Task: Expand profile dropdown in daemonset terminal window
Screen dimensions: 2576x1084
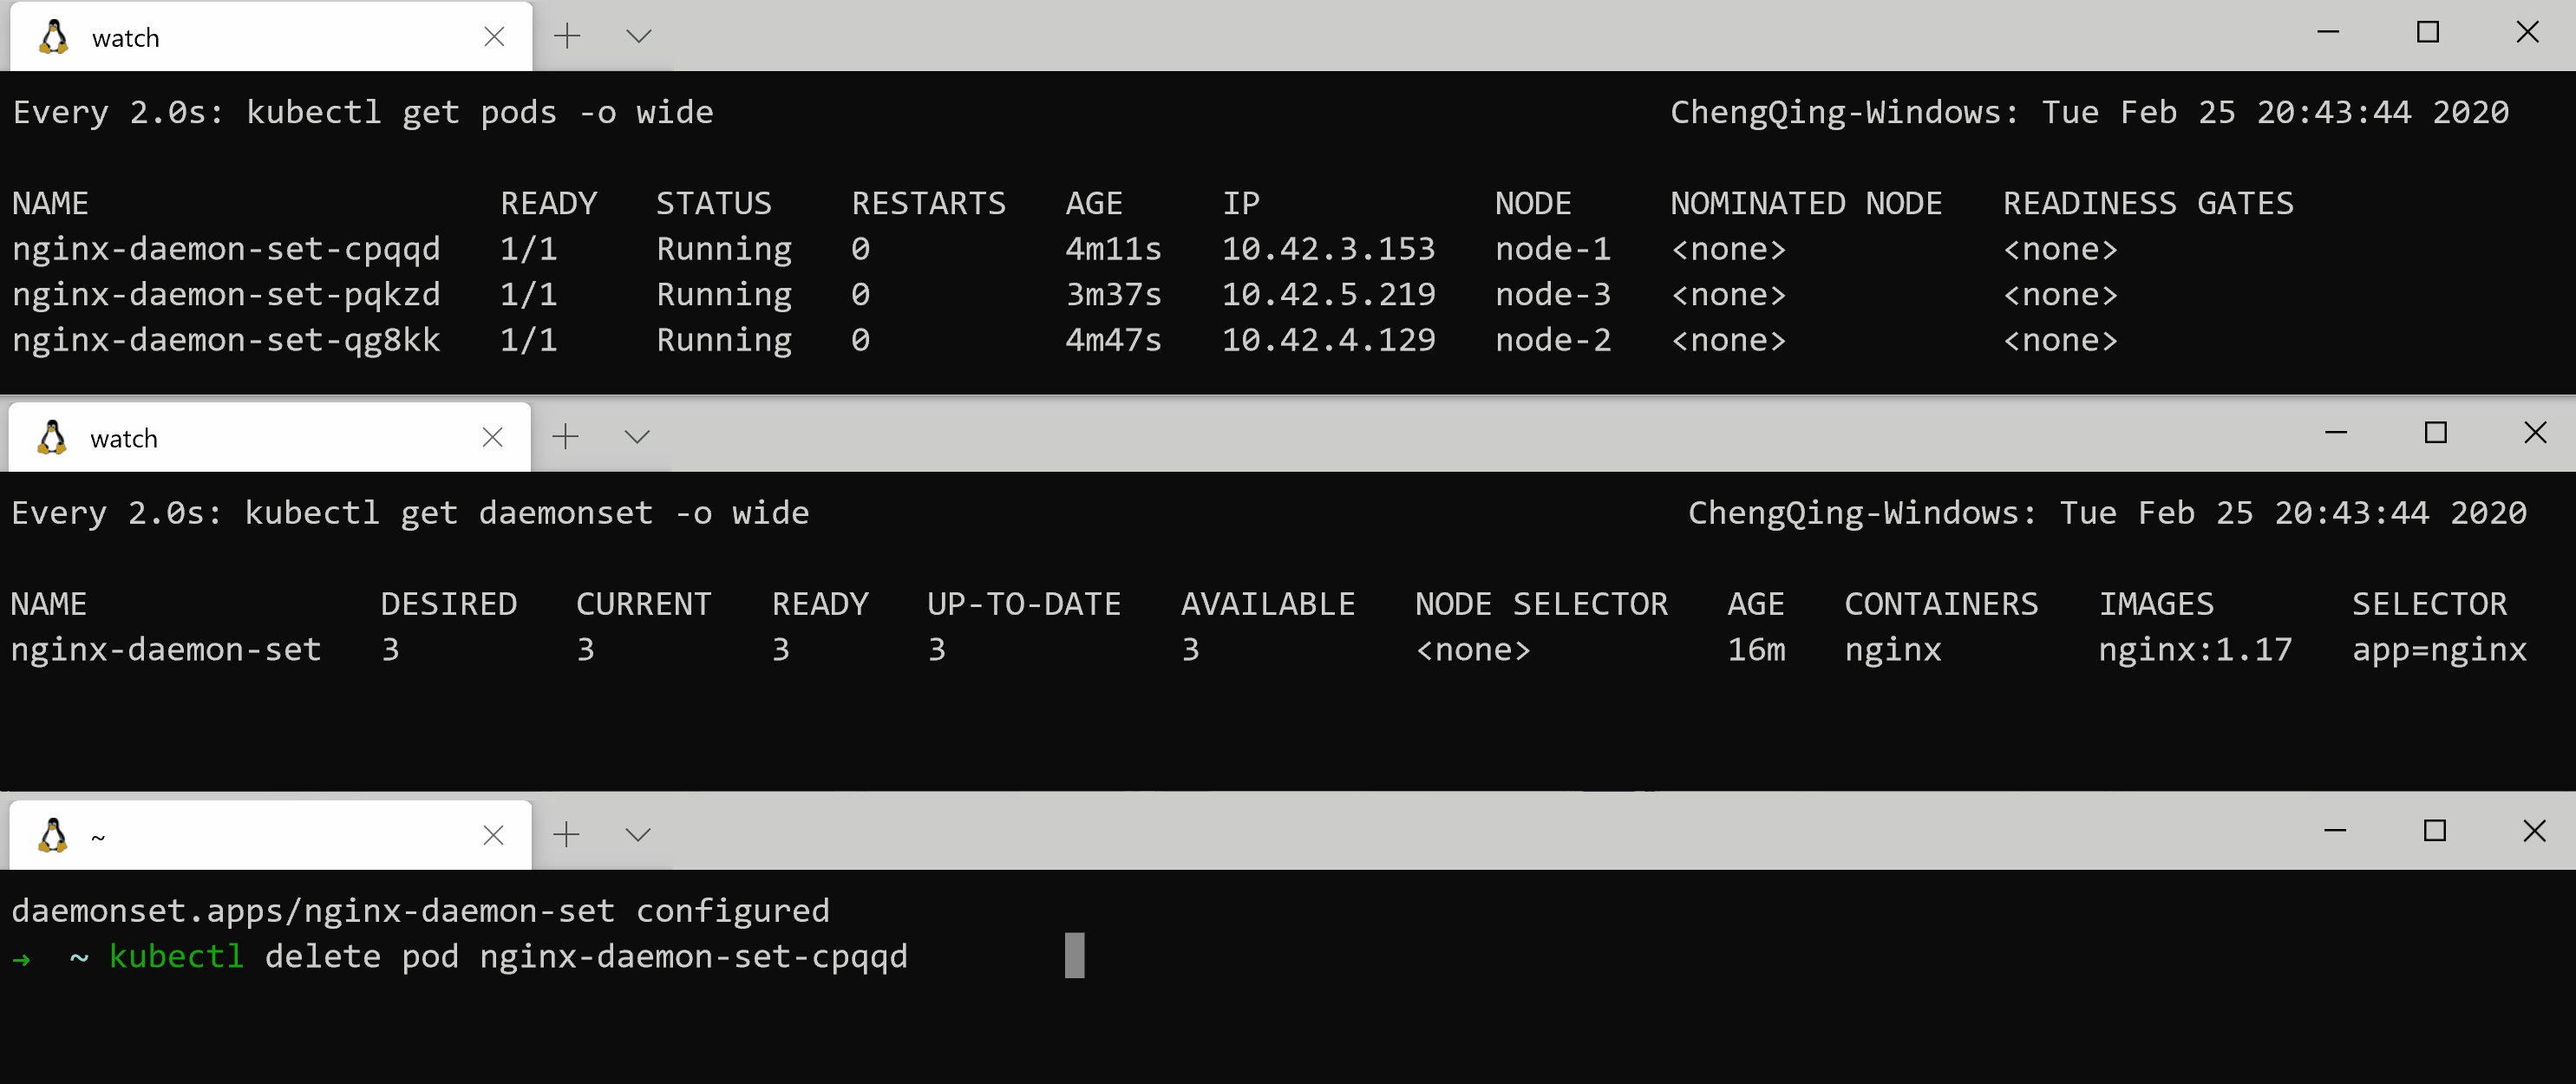Action: pos(637,437)
